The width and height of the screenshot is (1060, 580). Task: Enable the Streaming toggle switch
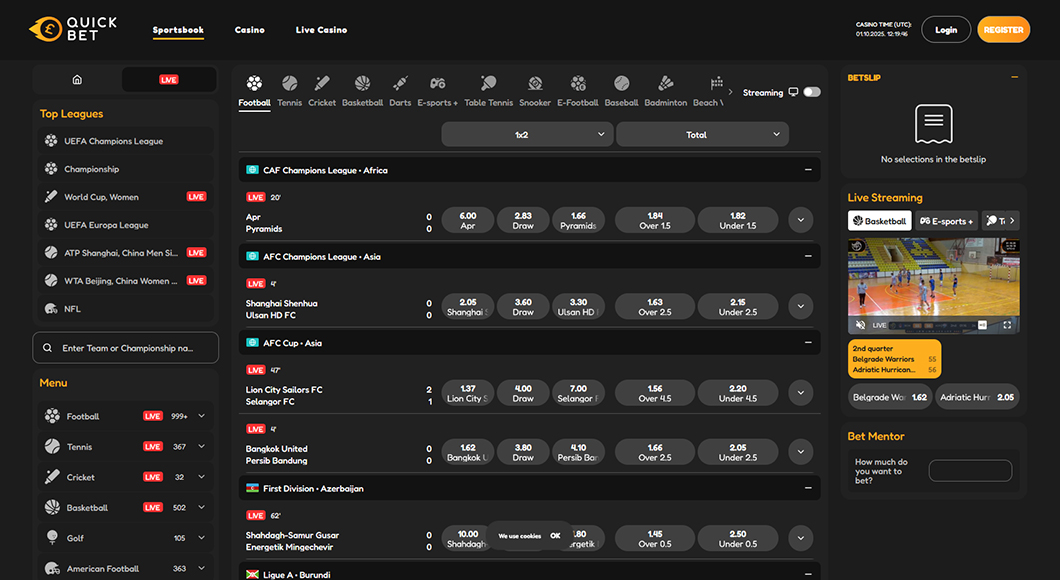click(811, 92)
